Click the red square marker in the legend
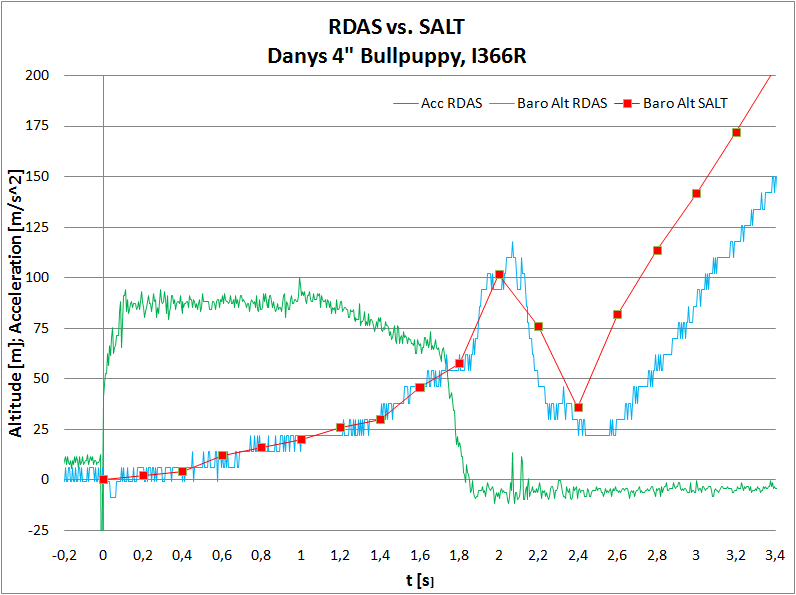Screen dimensions: 796x595 [629, 102]
